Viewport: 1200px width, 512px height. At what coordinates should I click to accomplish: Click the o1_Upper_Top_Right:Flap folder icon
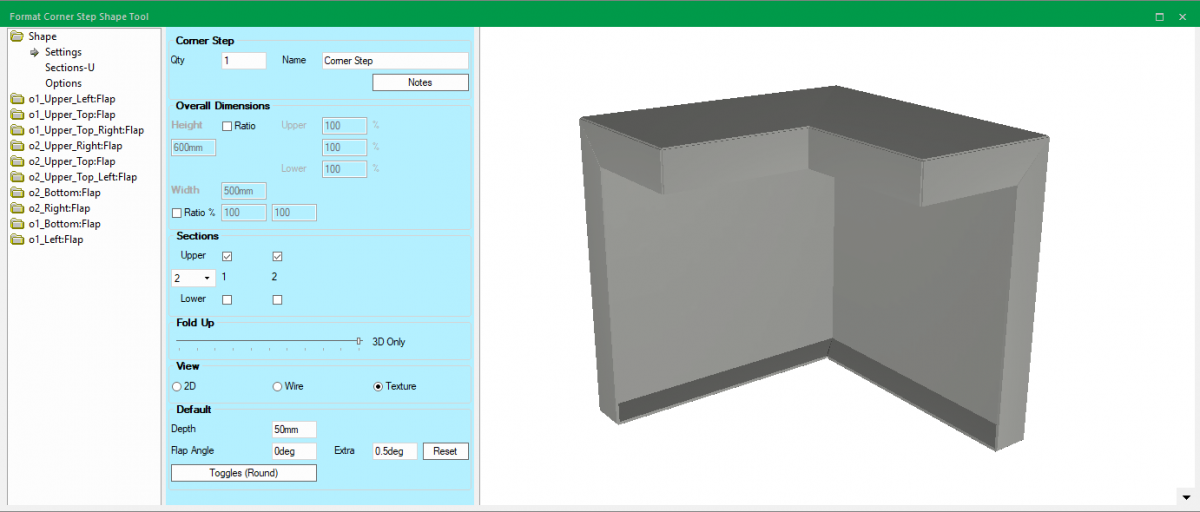point(16,130)
